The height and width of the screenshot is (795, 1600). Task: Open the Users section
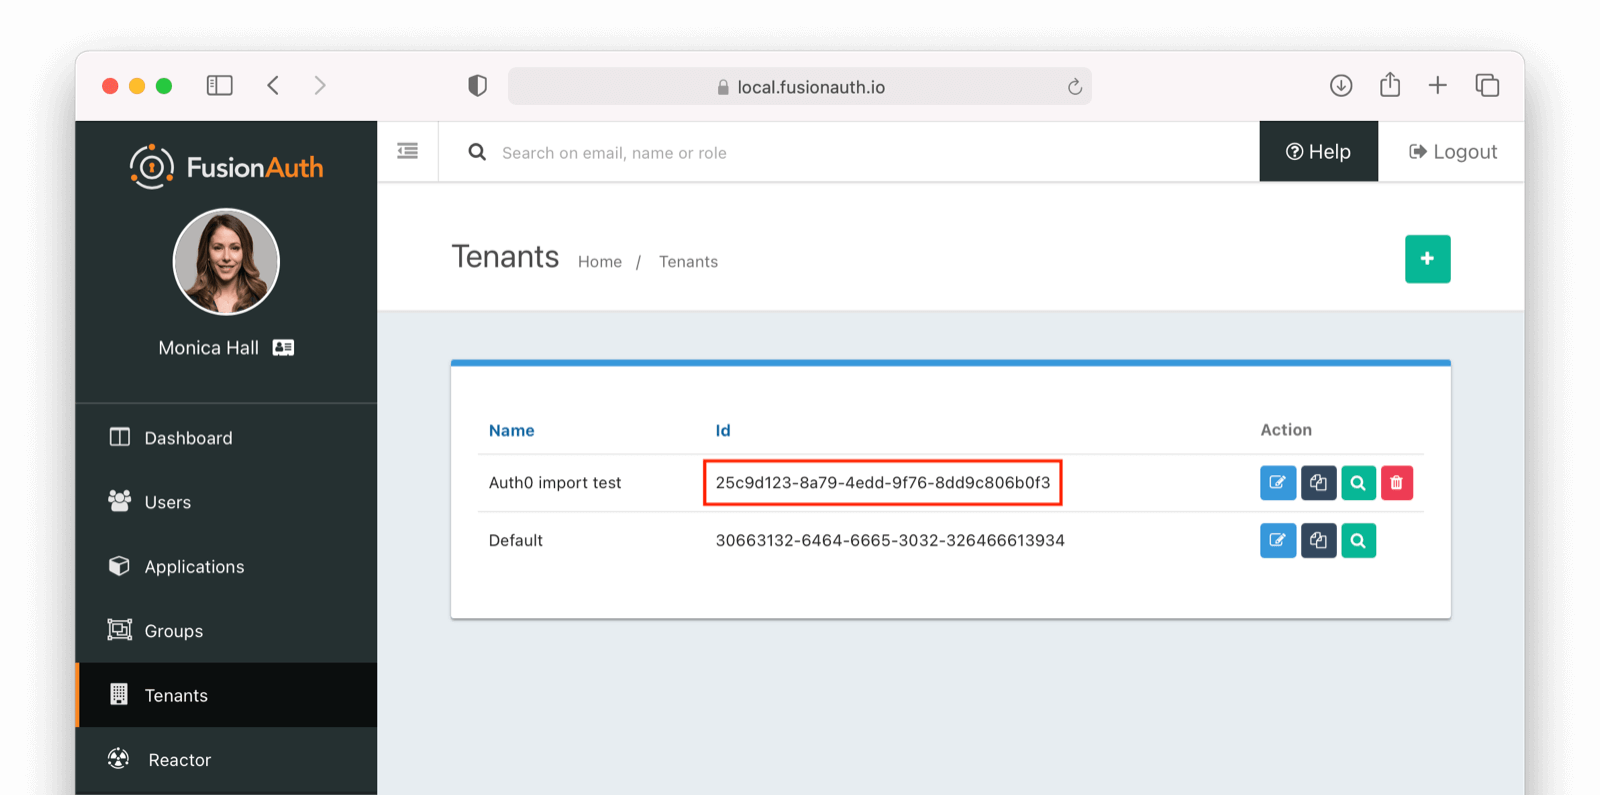[x=226, y=501]
